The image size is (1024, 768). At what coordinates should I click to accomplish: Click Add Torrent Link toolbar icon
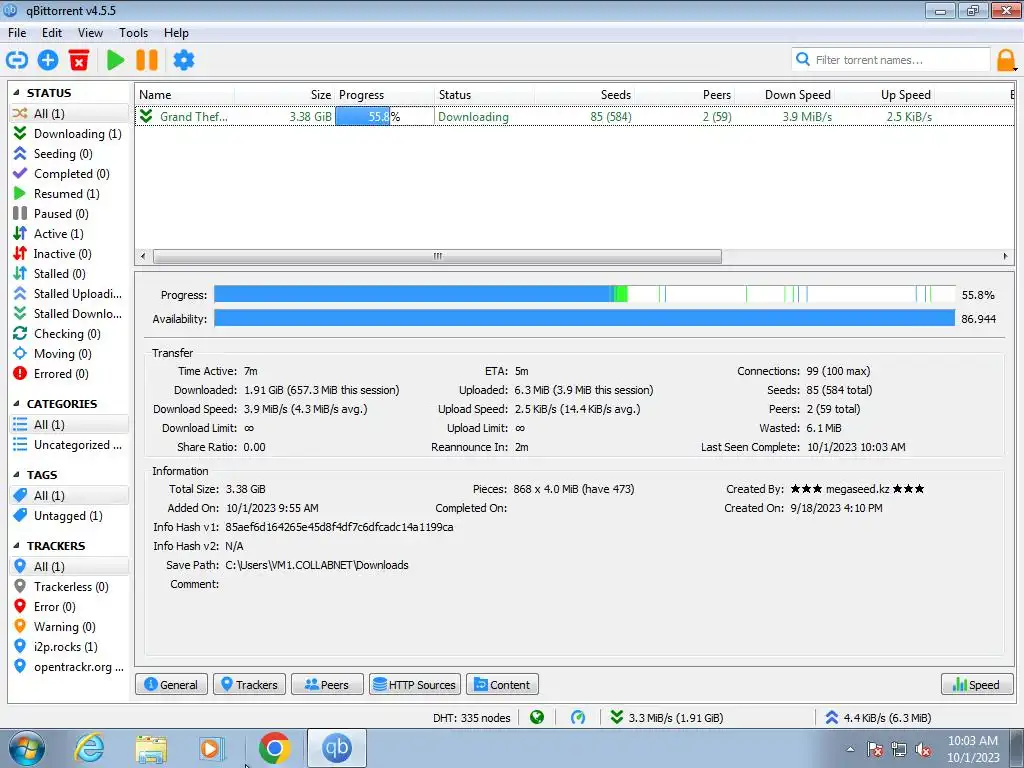point(17,60)
